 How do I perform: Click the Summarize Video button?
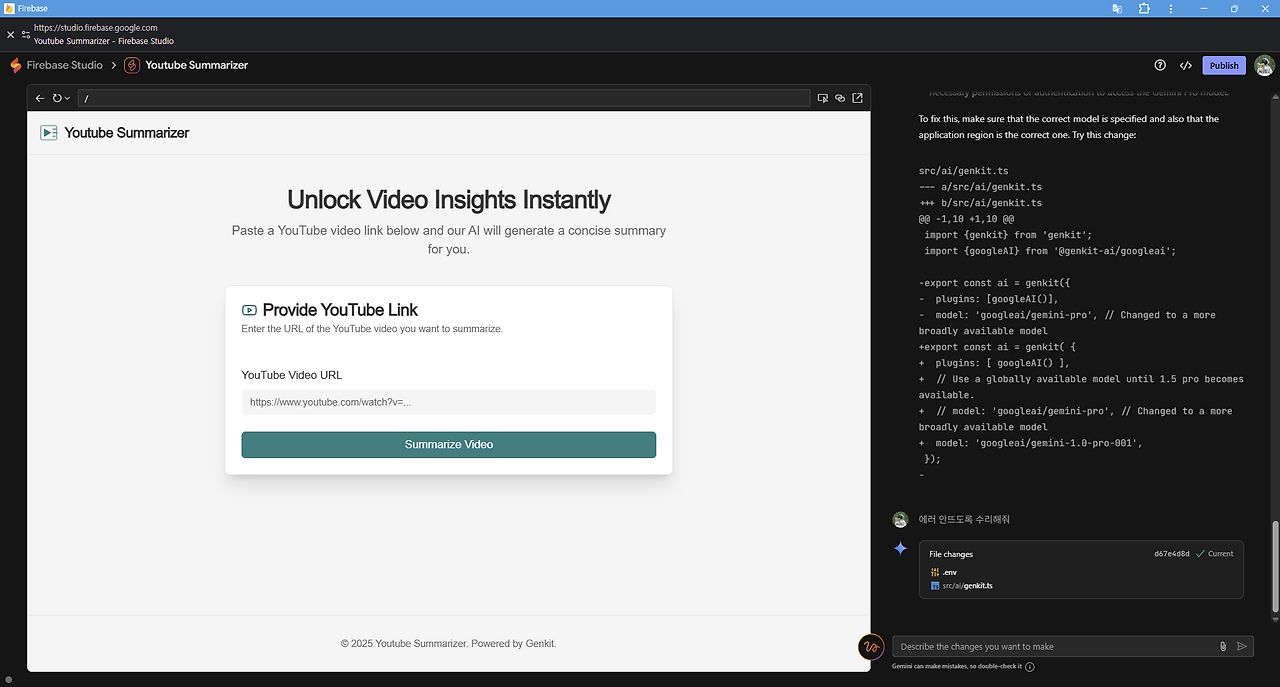click(x=448, y=444)
